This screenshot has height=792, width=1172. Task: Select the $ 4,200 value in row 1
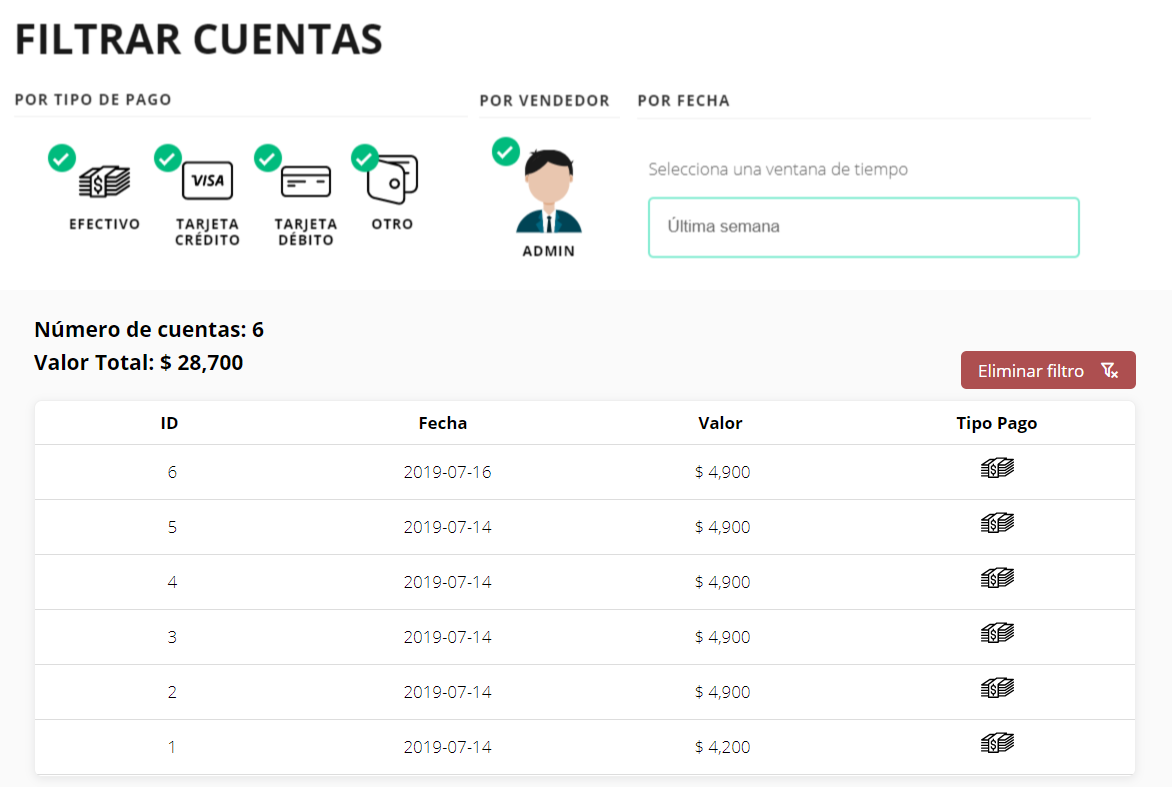click(722, 747)
